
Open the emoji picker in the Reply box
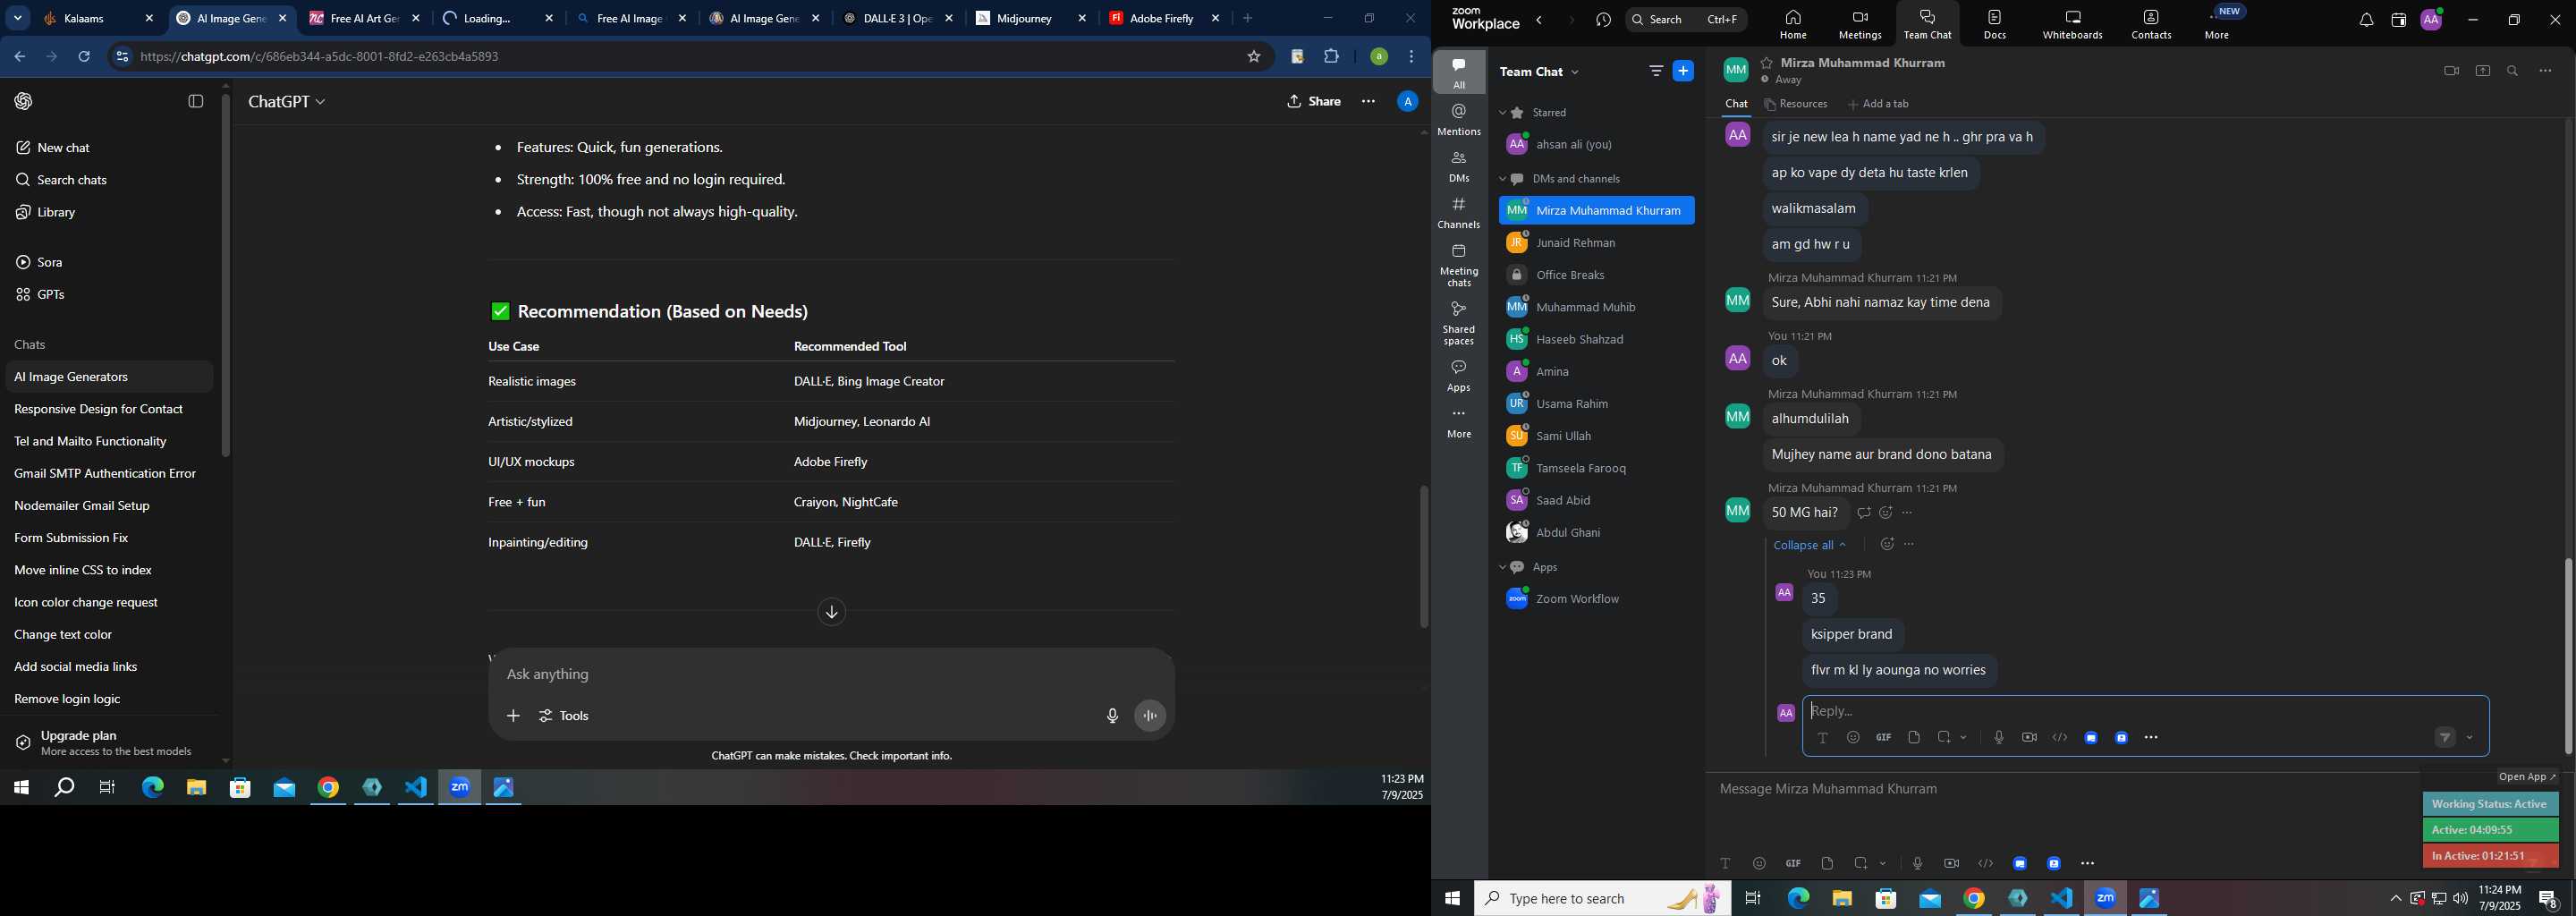tap(1853, 738)
